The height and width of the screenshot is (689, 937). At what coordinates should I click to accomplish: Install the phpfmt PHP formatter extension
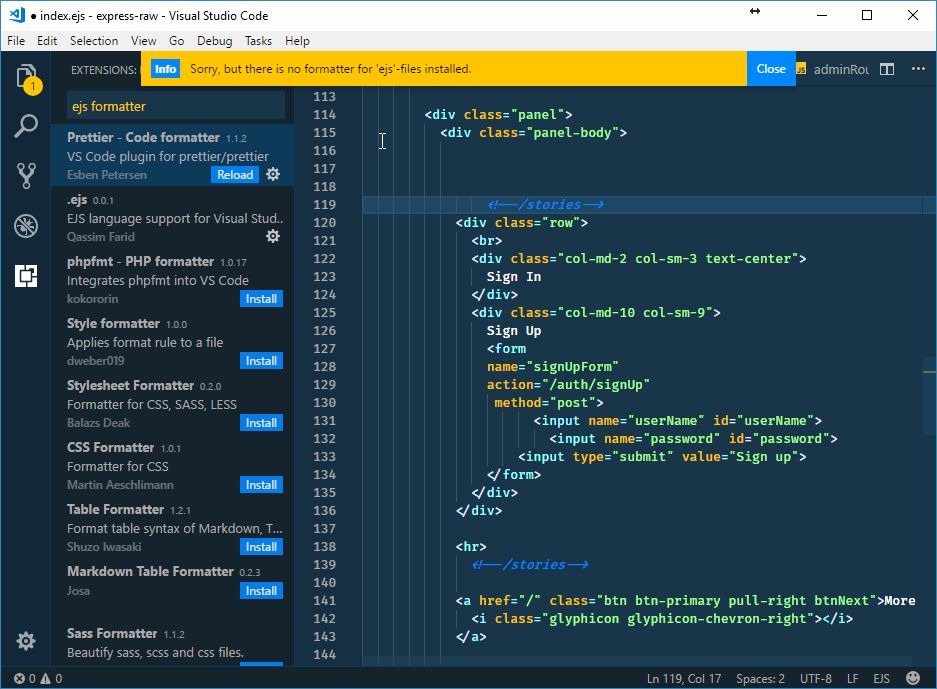[x=261, y=299]
